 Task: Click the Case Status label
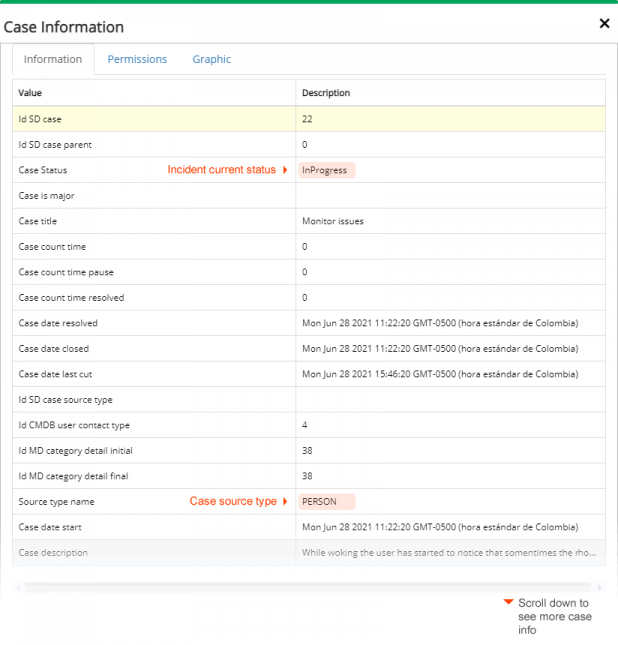43,170
